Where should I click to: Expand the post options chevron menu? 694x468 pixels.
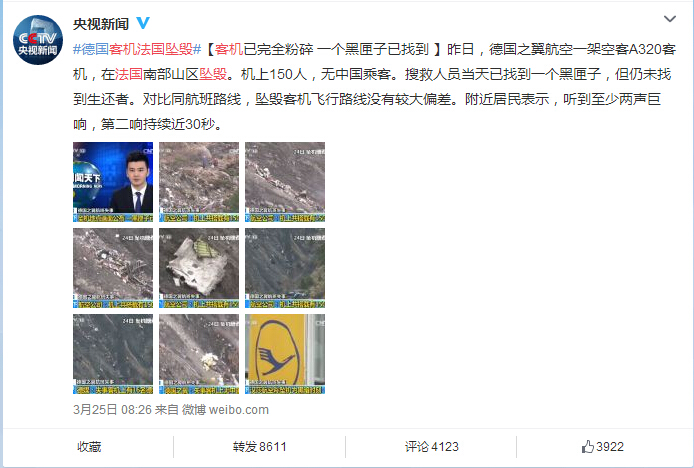tap(670, 19)
